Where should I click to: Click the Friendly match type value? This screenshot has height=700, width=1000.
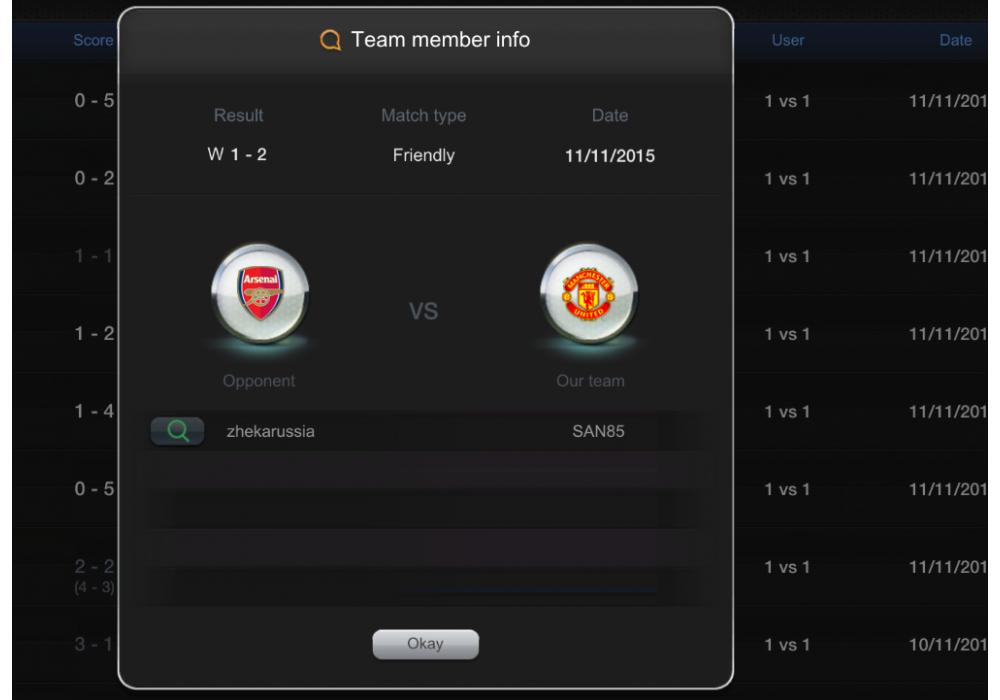423,156
